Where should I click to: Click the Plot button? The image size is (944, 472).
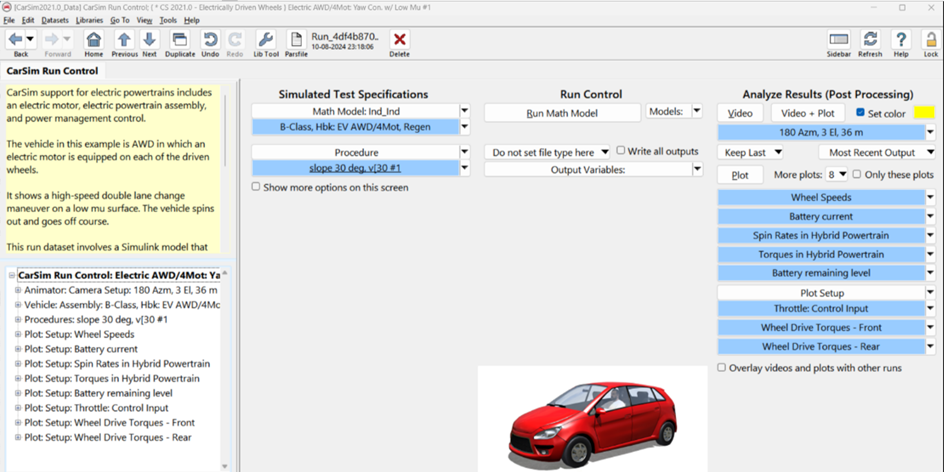pos(740,175)
